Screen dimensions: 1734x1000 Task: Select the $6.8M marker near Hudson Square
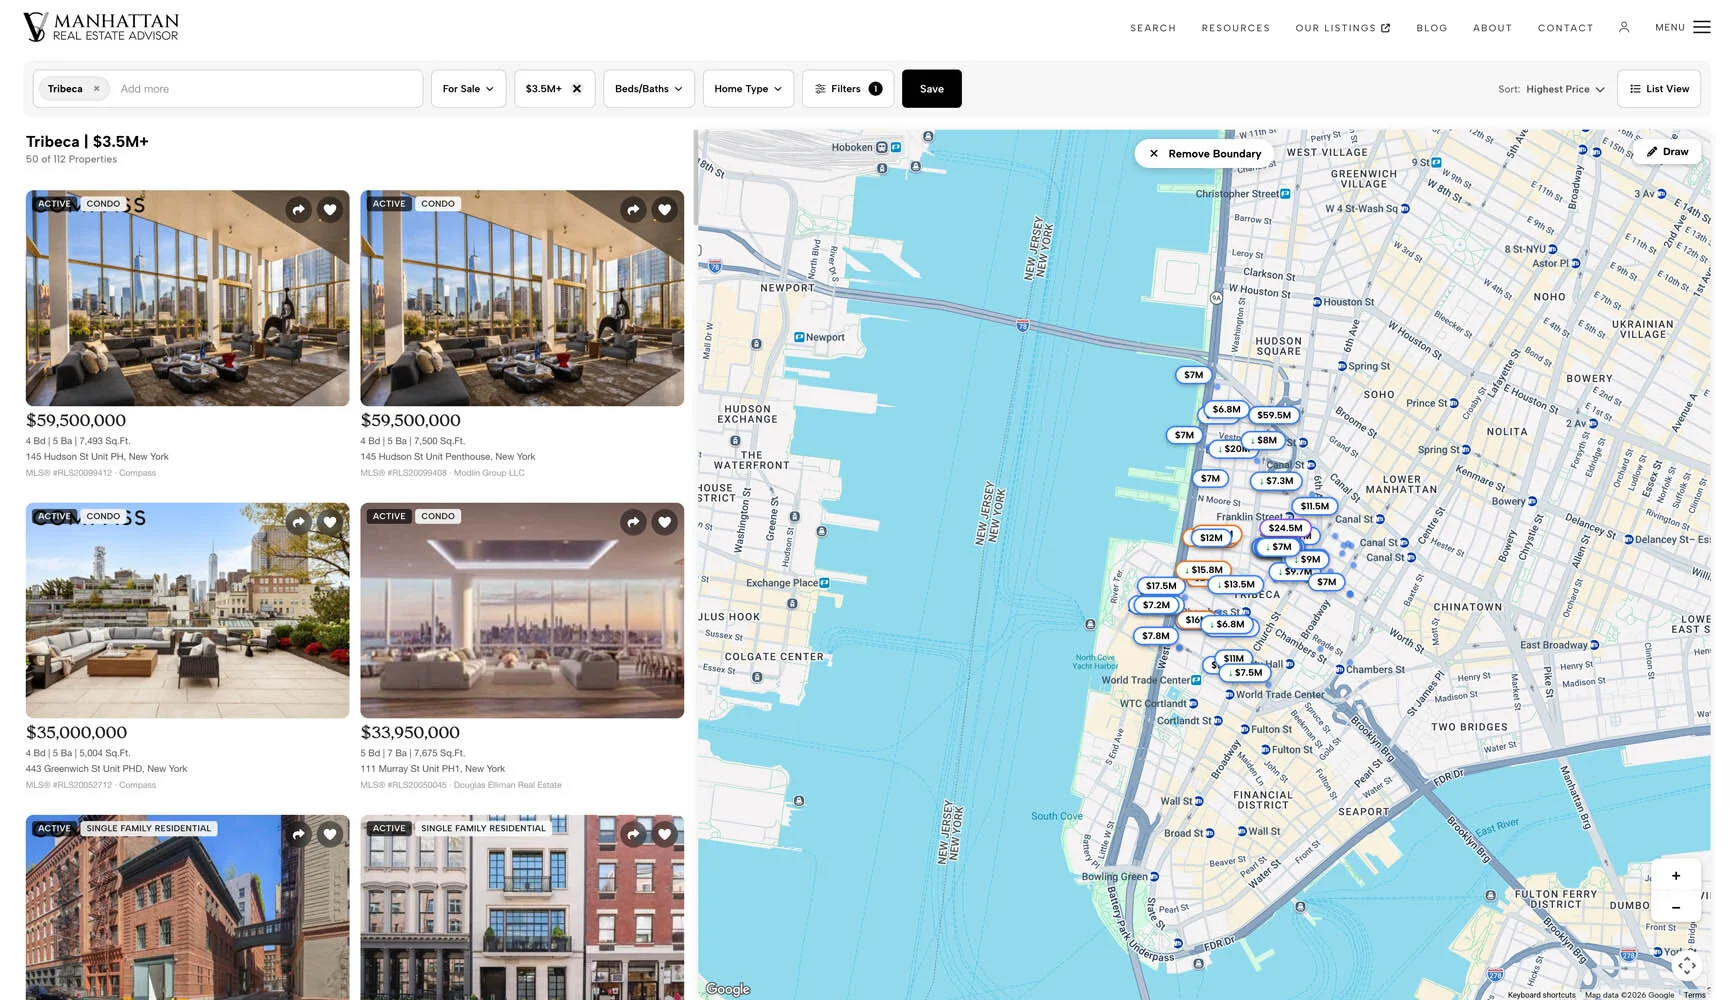(x=1226, y=409)
